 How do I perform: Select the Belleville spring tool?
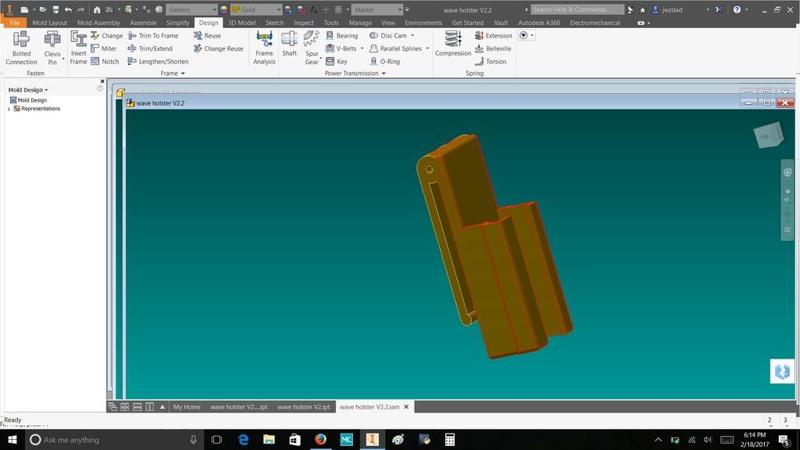493,48
